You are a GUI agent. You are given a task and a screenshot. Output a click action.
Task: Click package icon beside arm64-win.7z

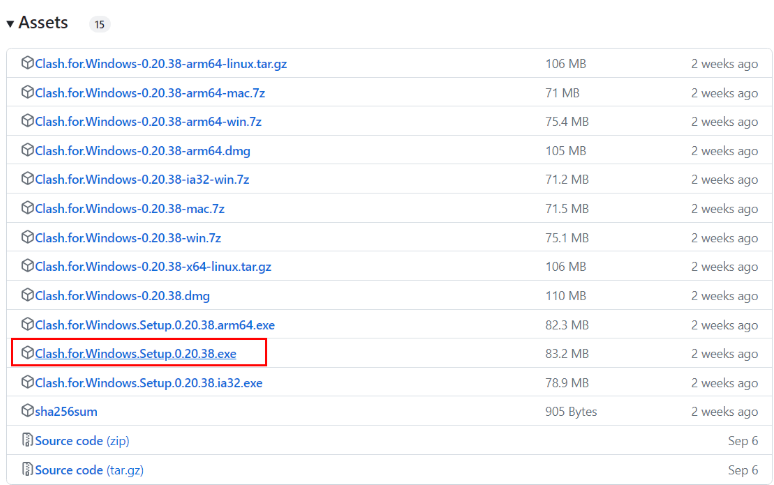point(28,120)
